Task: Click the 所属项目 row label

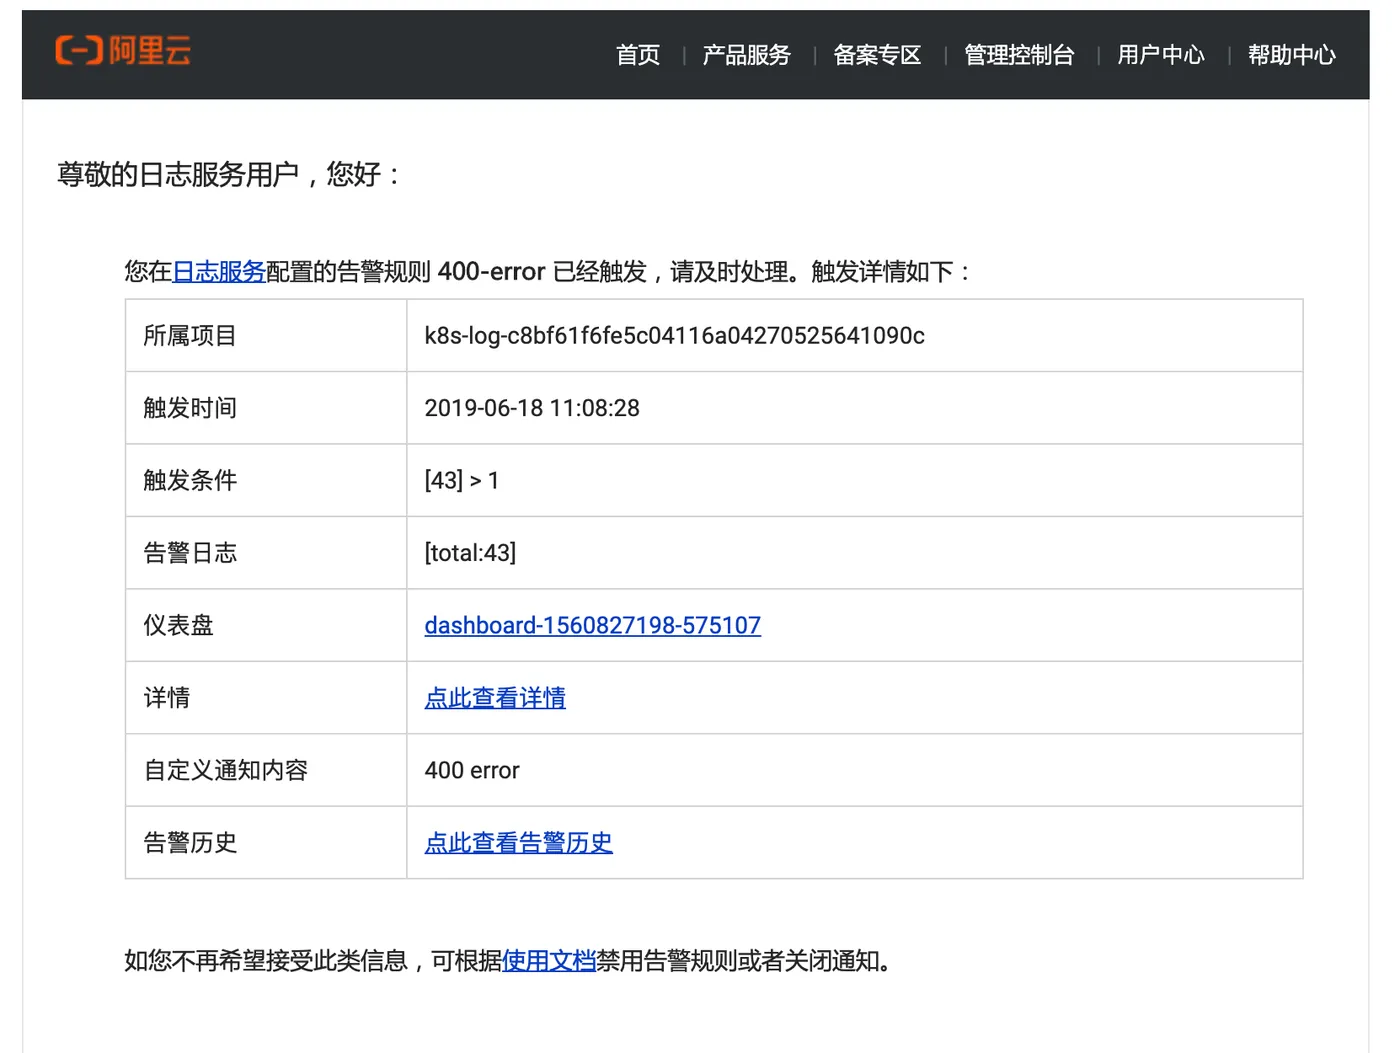Action: 190,336
